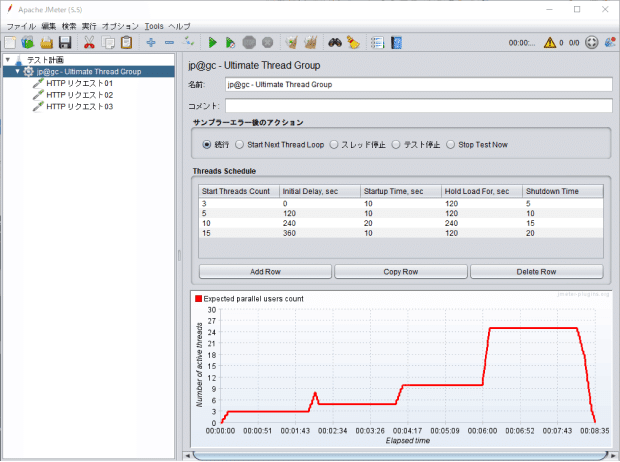This screenshot has width=620, height=462.
Task: Select Start Threads Count cell 15
Action: (239, 233)
